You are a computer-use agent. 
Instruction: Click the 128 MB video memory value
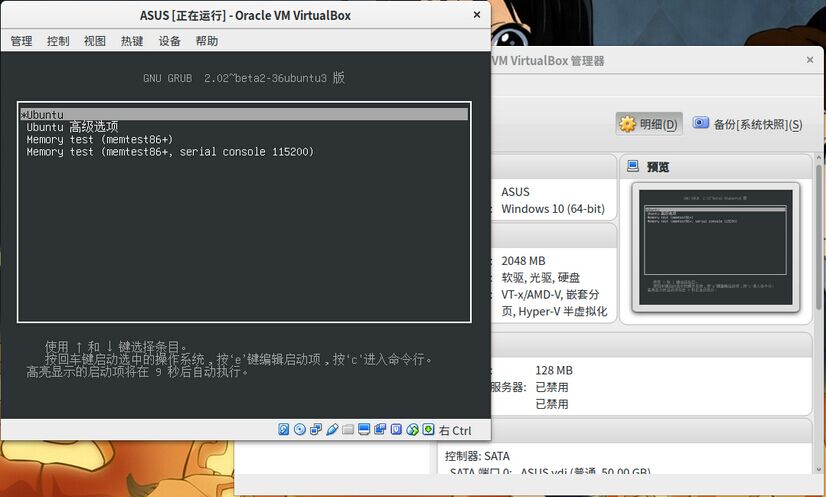[x=554, y=371]
